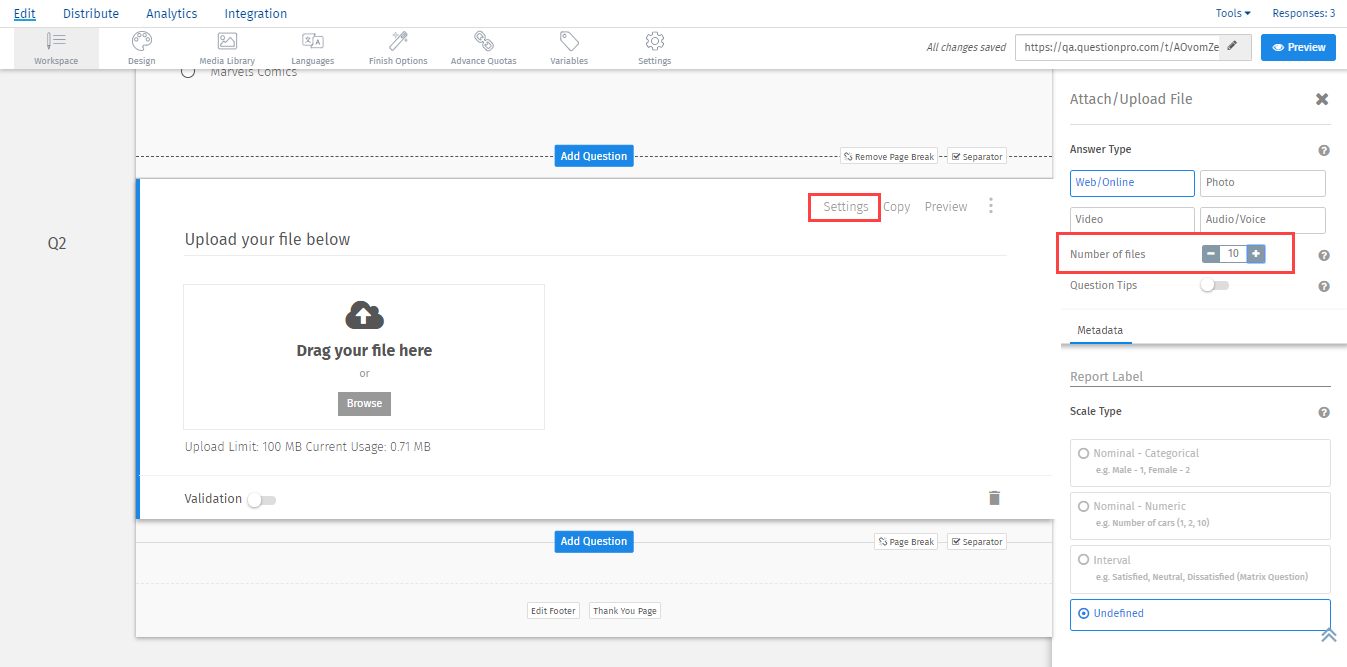
Task: Click the trash icon to delete question
Action: point(994,498)
